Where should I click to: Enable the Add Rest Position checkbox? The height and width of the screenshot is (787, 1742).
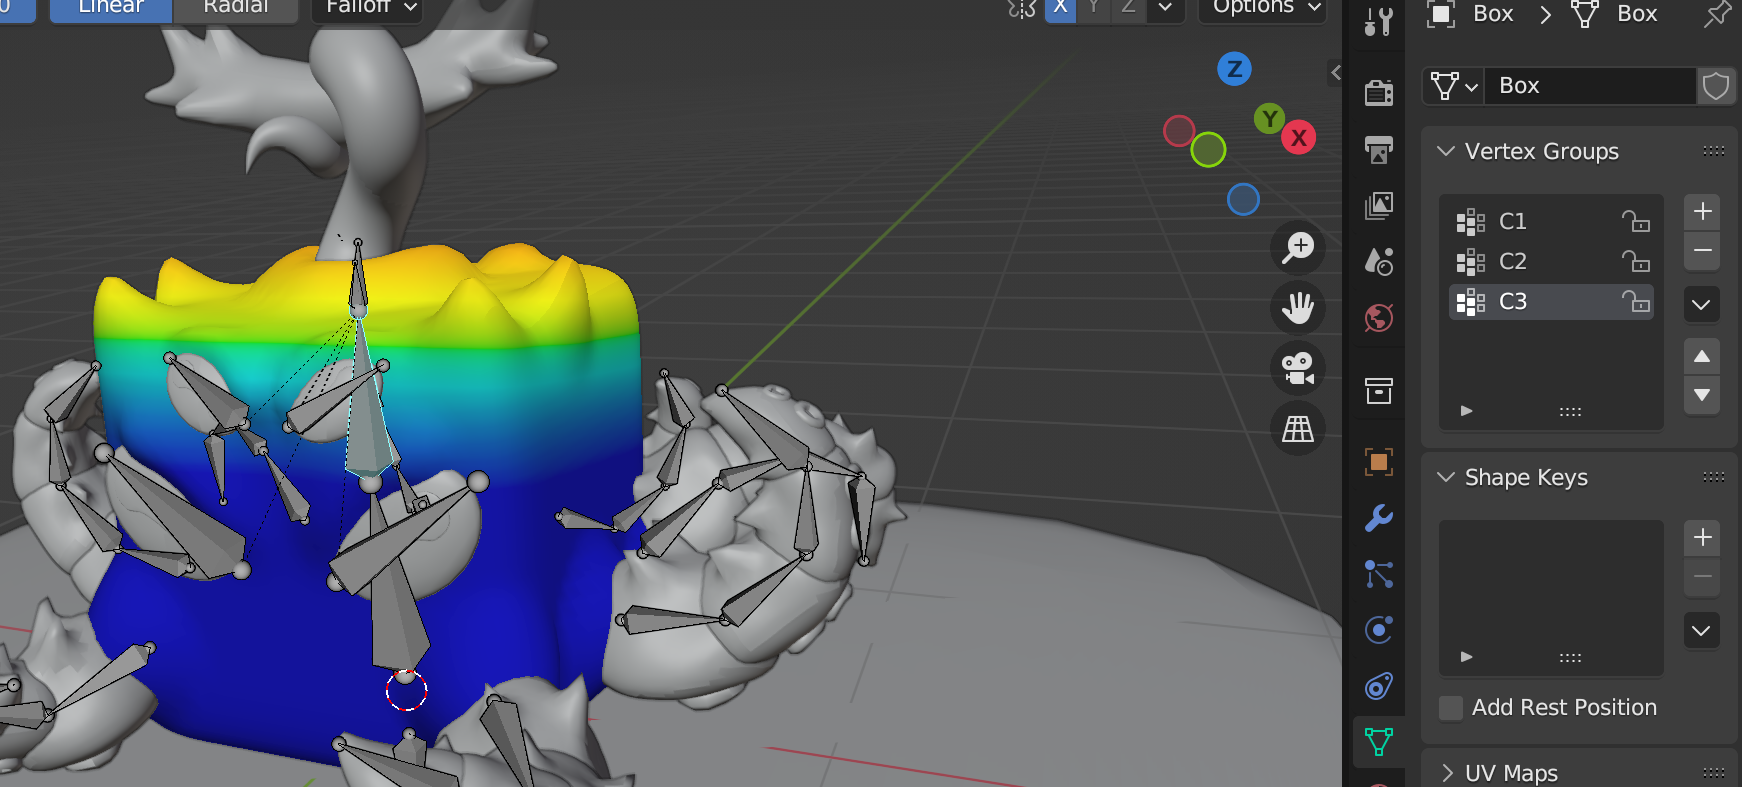click(x=1451, y=708)
